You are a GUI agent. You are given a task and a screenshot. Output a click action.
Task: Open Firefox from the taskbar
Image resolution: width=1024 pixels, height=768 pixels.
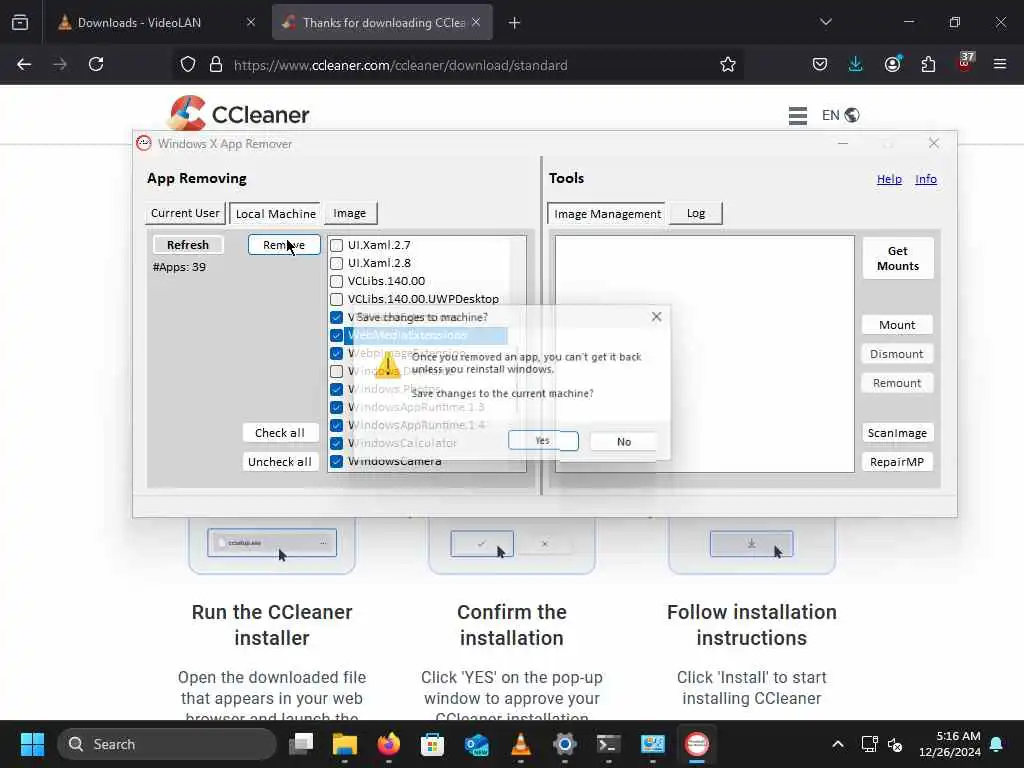pos(389,744)
